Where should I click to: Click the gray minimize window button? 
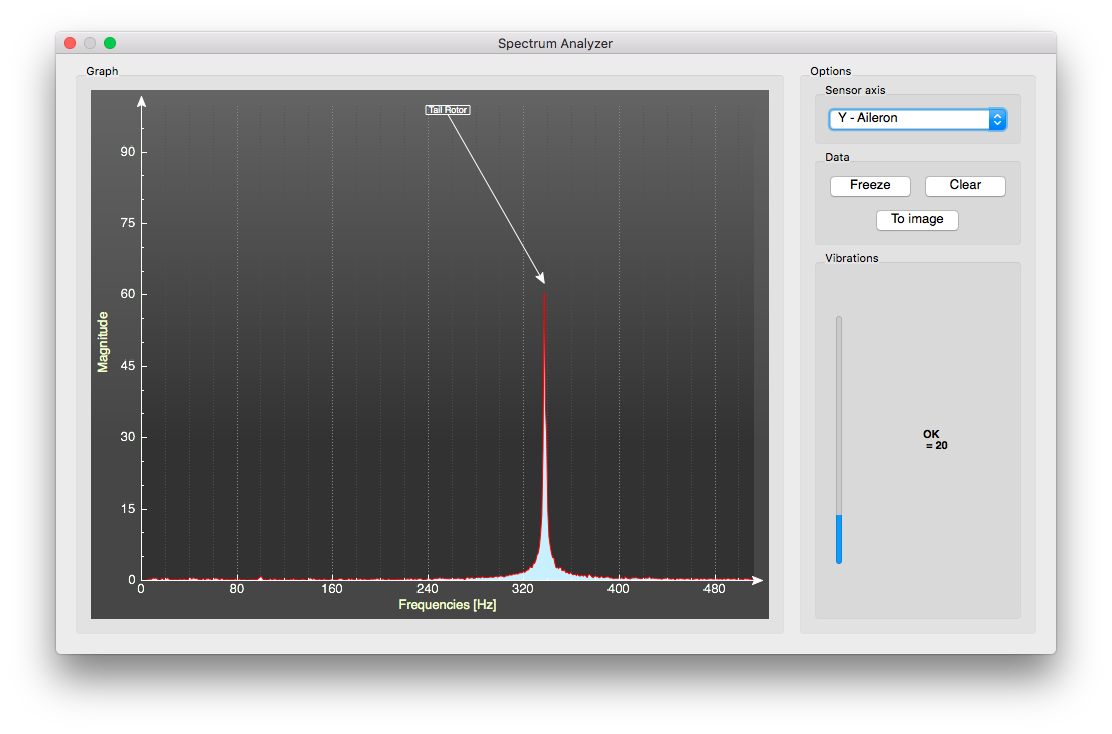(x=90, y=43)
